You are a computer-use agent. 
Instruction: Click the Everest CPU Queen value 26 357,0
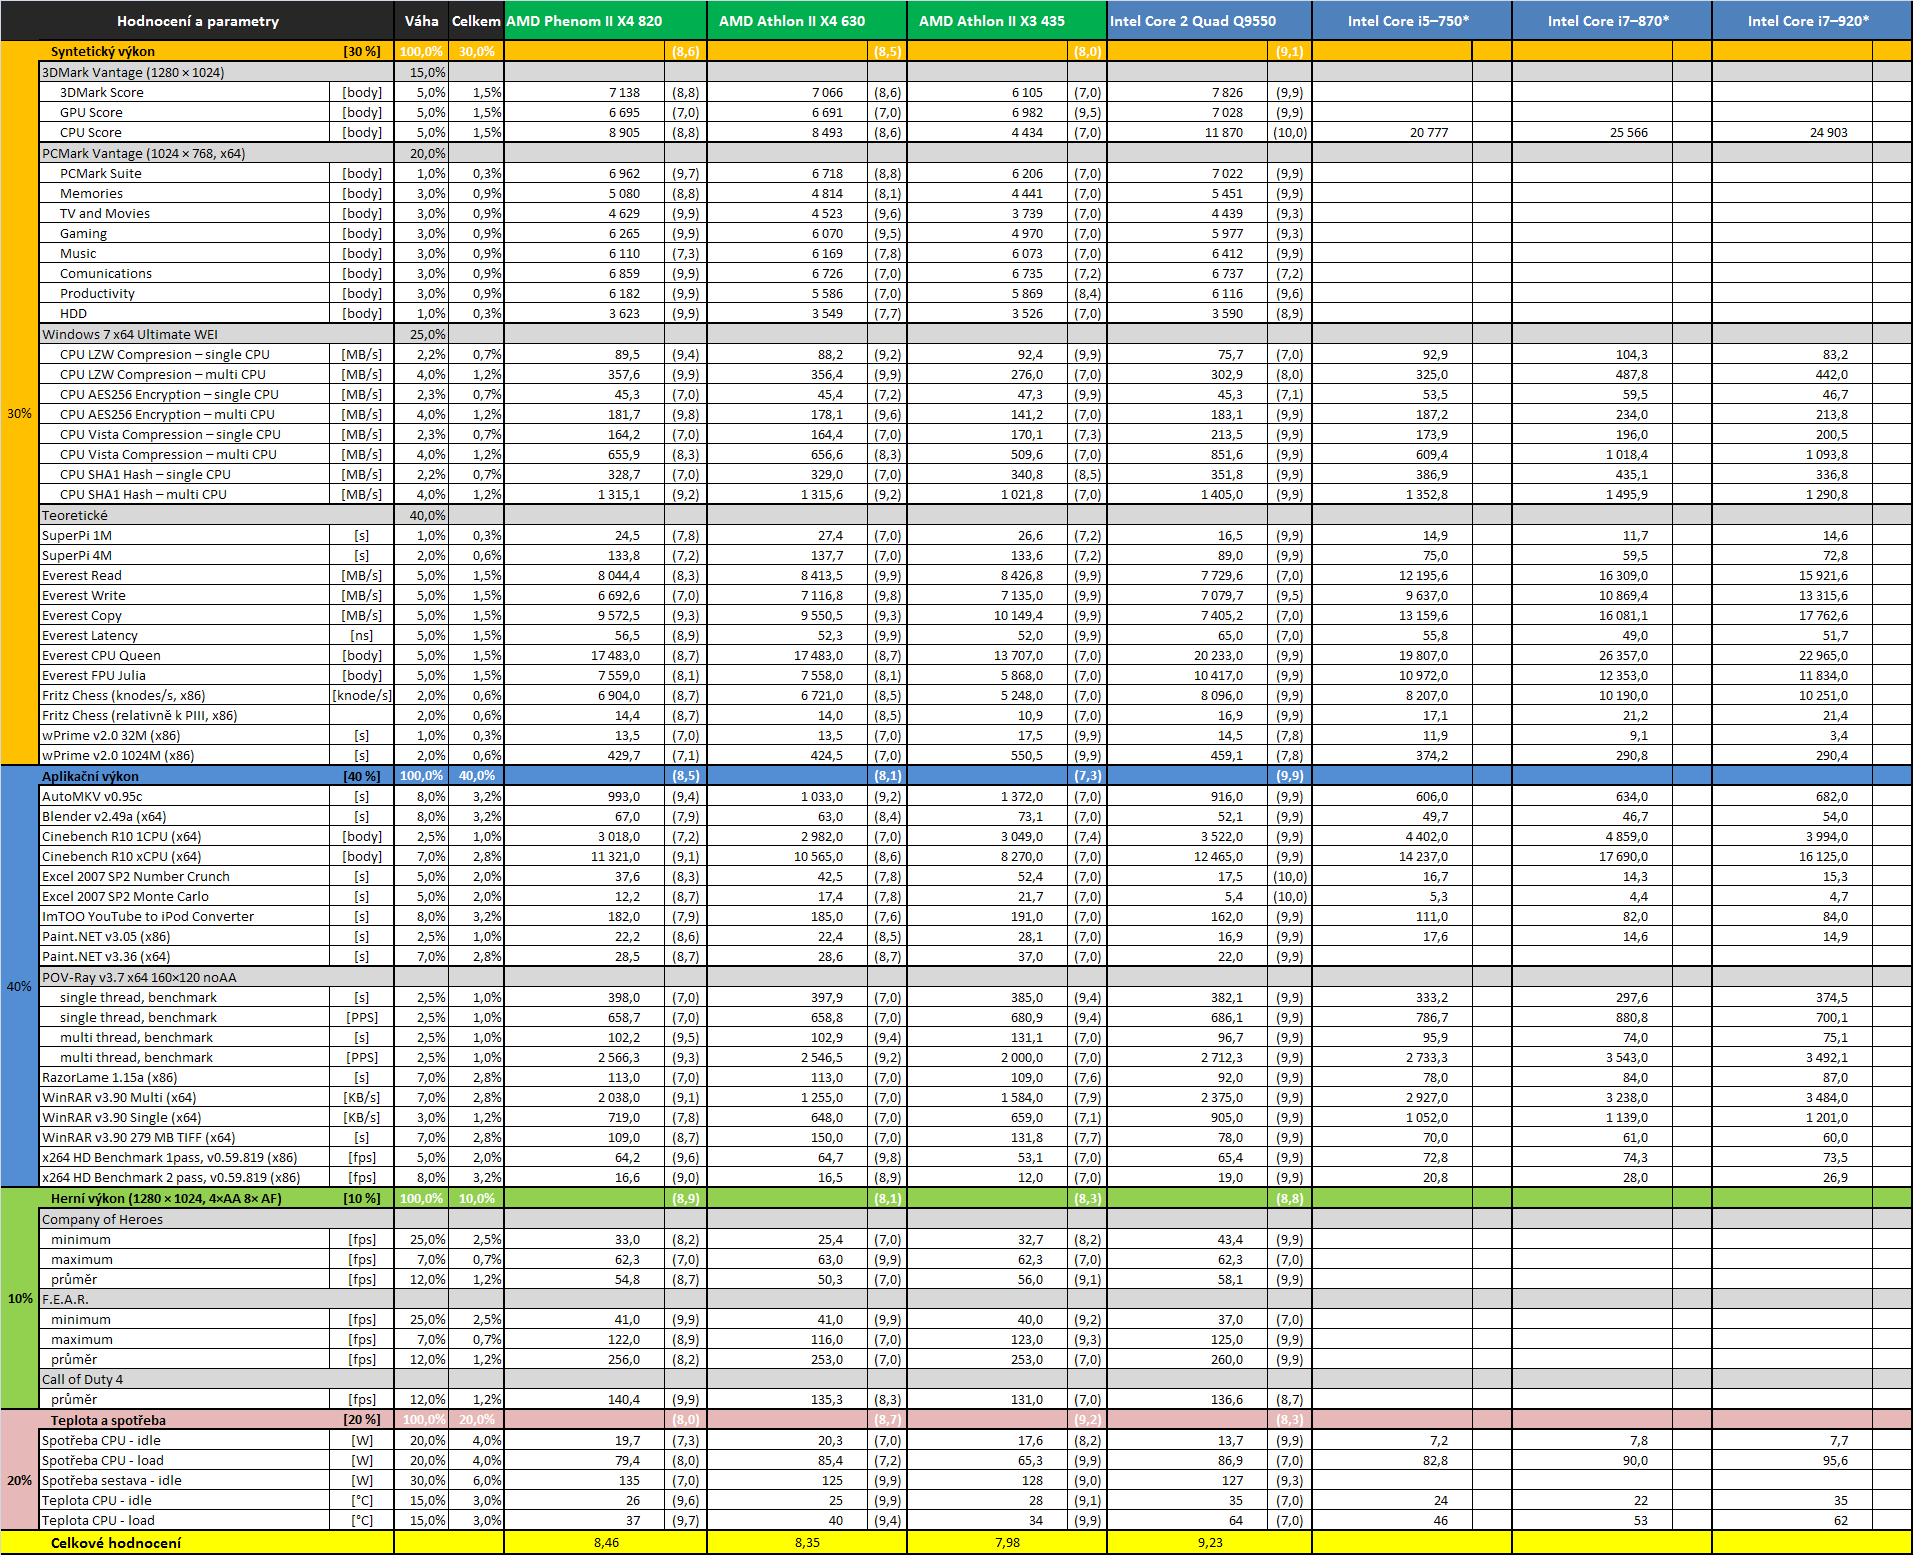1623,655
